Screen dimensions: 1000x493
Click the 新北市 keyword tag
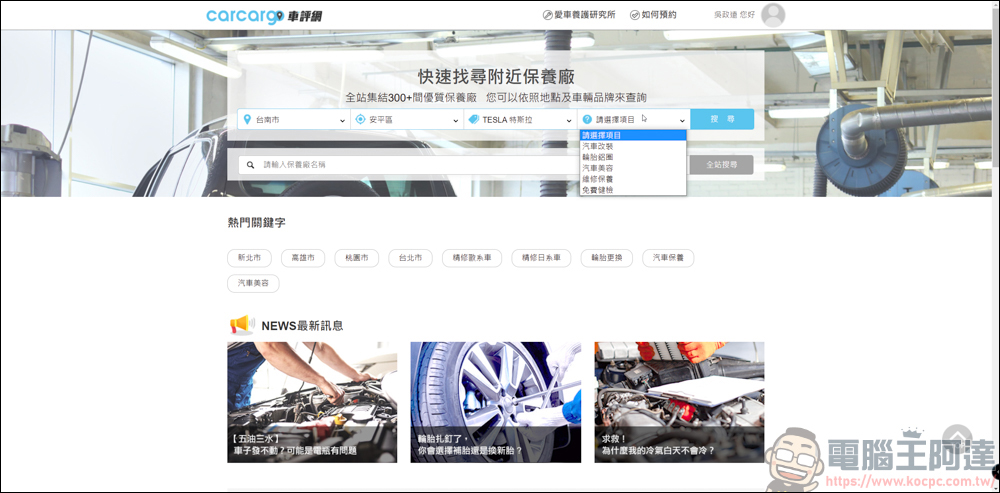click(249, 258)
